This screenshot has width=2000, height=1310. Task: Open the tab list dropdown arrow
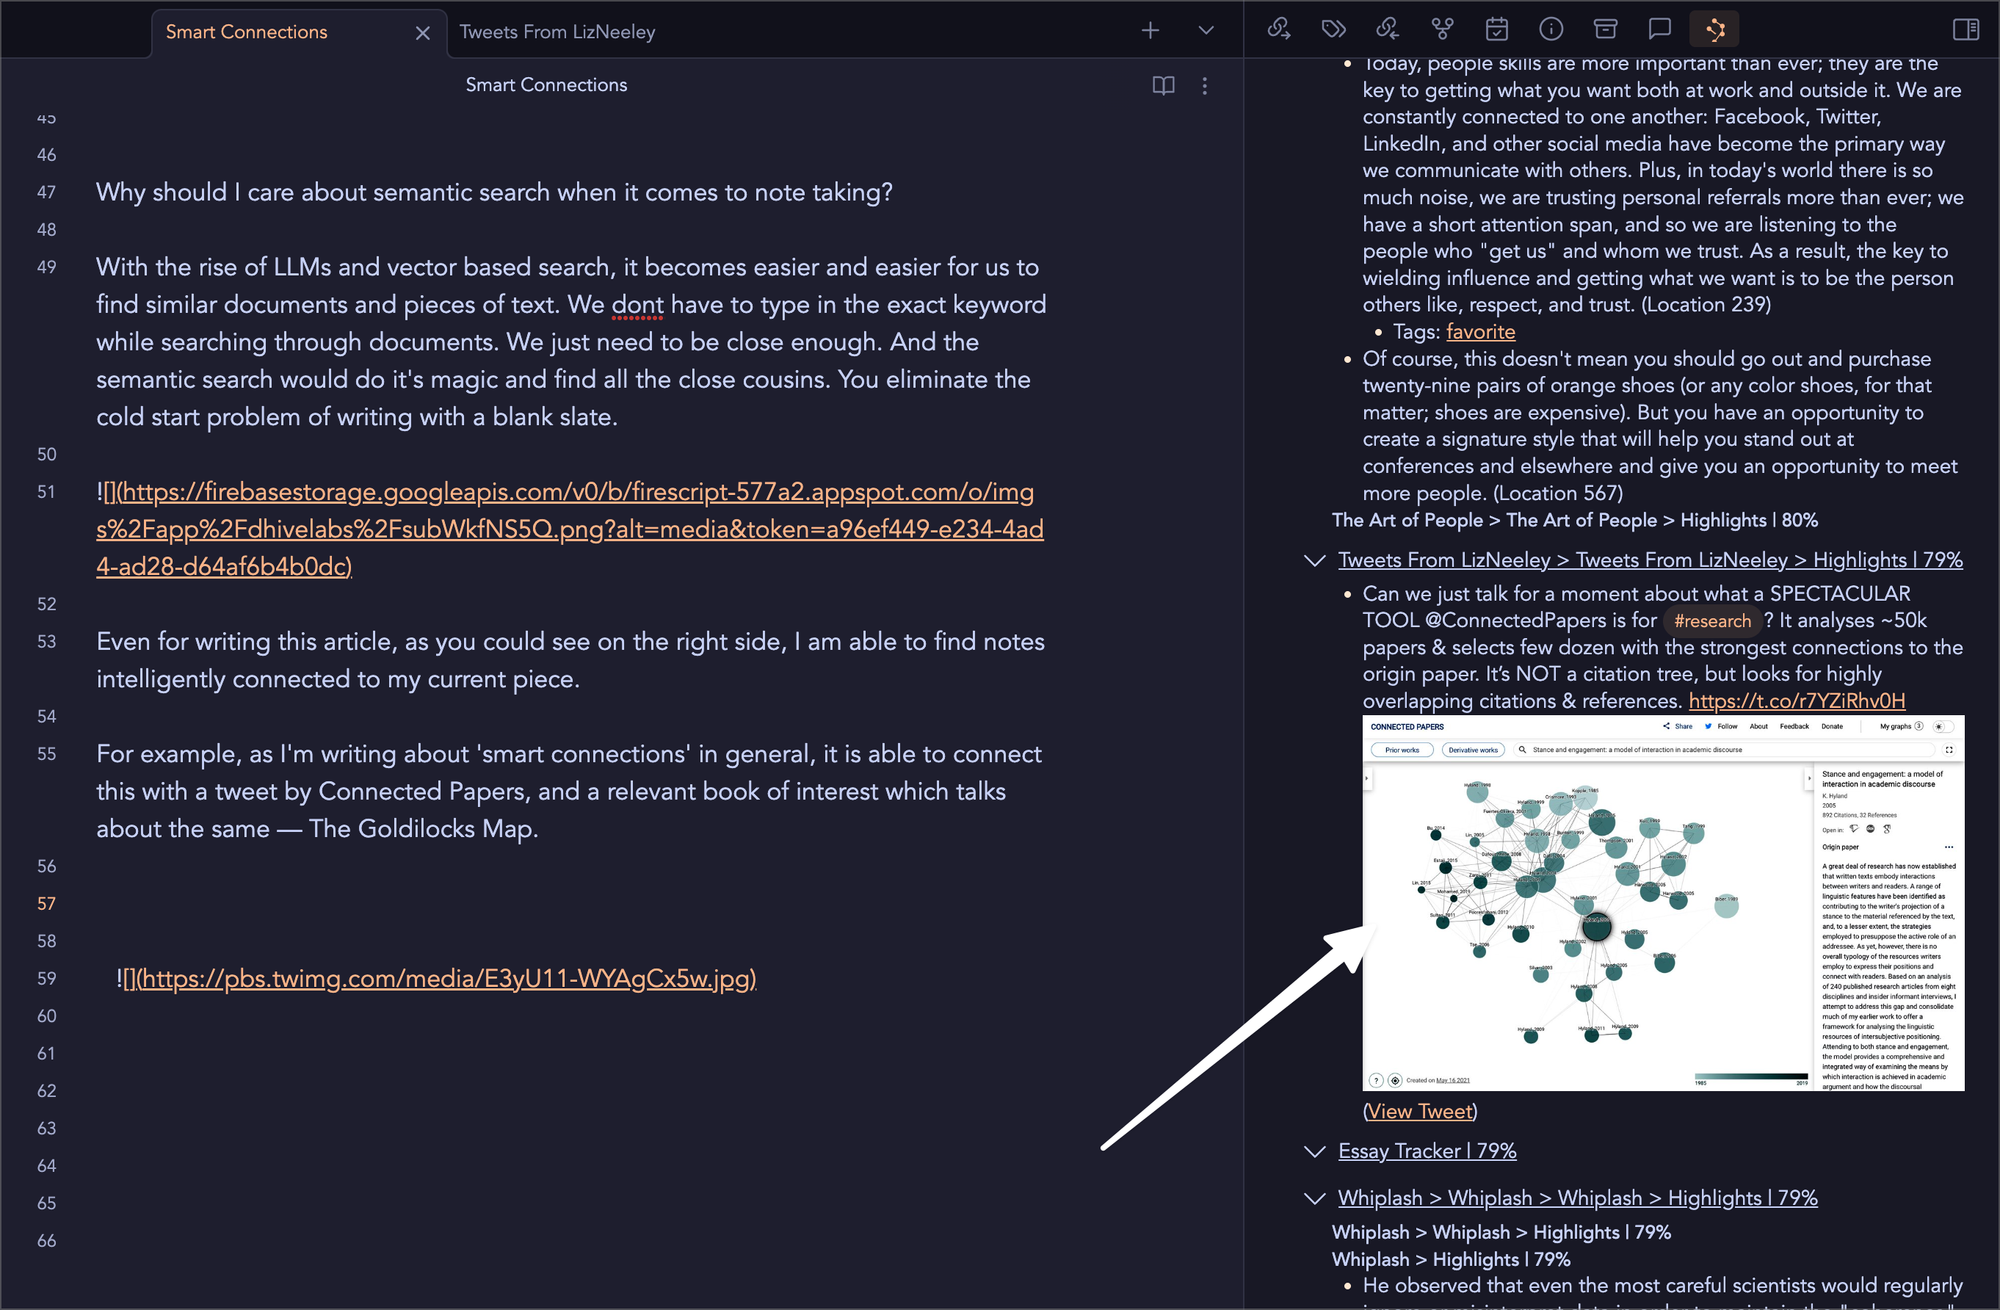pos(1206,31)
